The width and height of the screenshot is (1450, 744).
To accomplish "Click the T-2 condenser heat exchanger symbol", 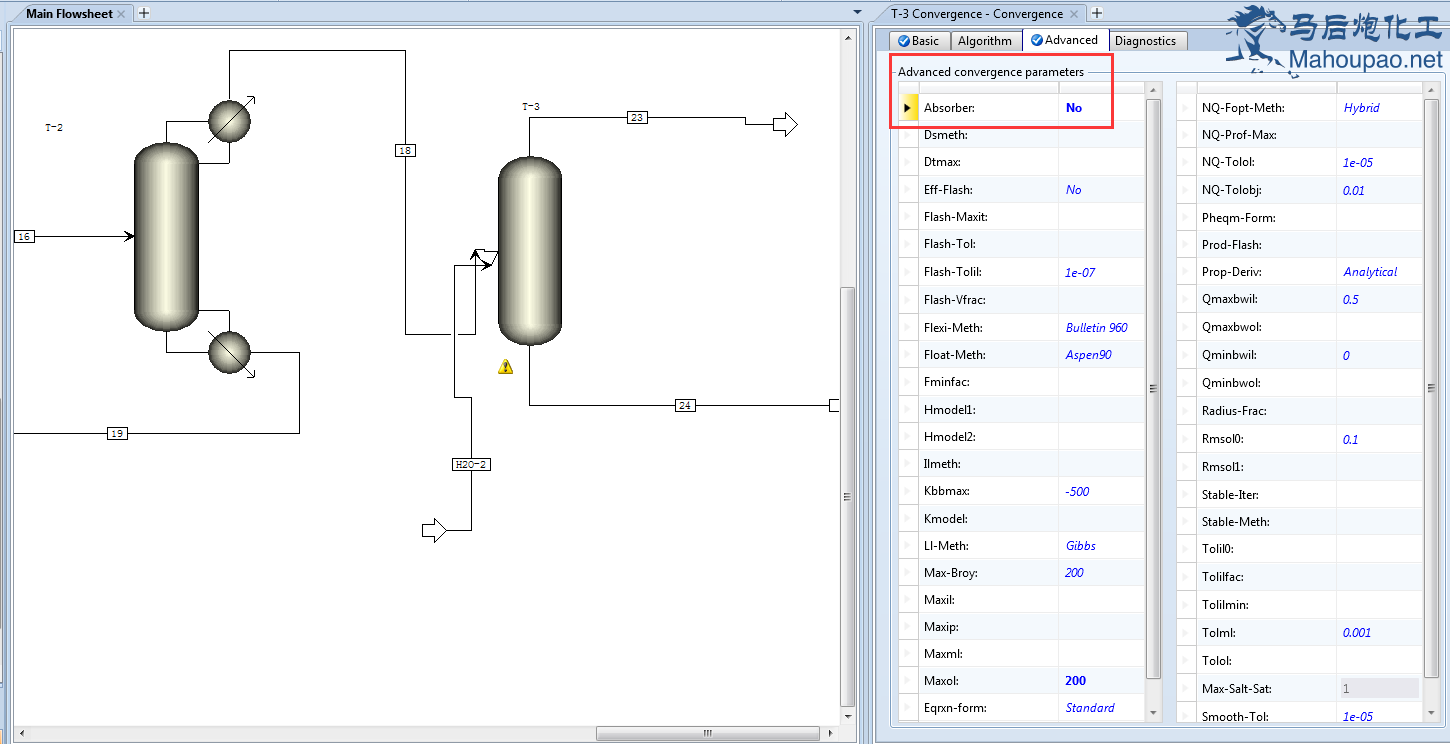I will (x=229, y=121).
